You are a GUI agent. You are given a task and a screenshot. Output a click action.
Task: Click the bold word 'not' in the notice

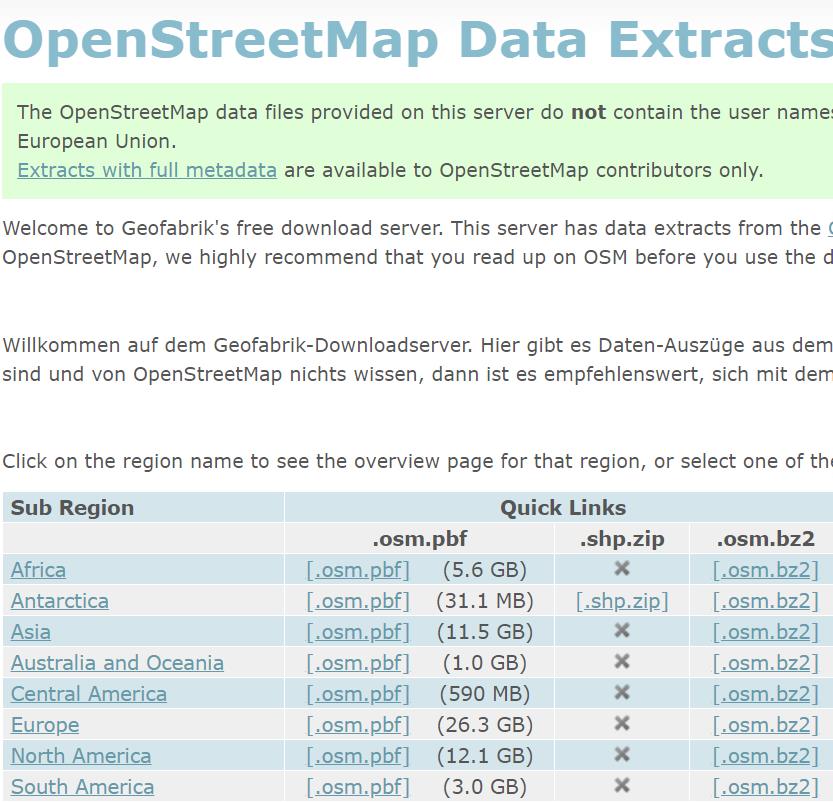[588, 113]
